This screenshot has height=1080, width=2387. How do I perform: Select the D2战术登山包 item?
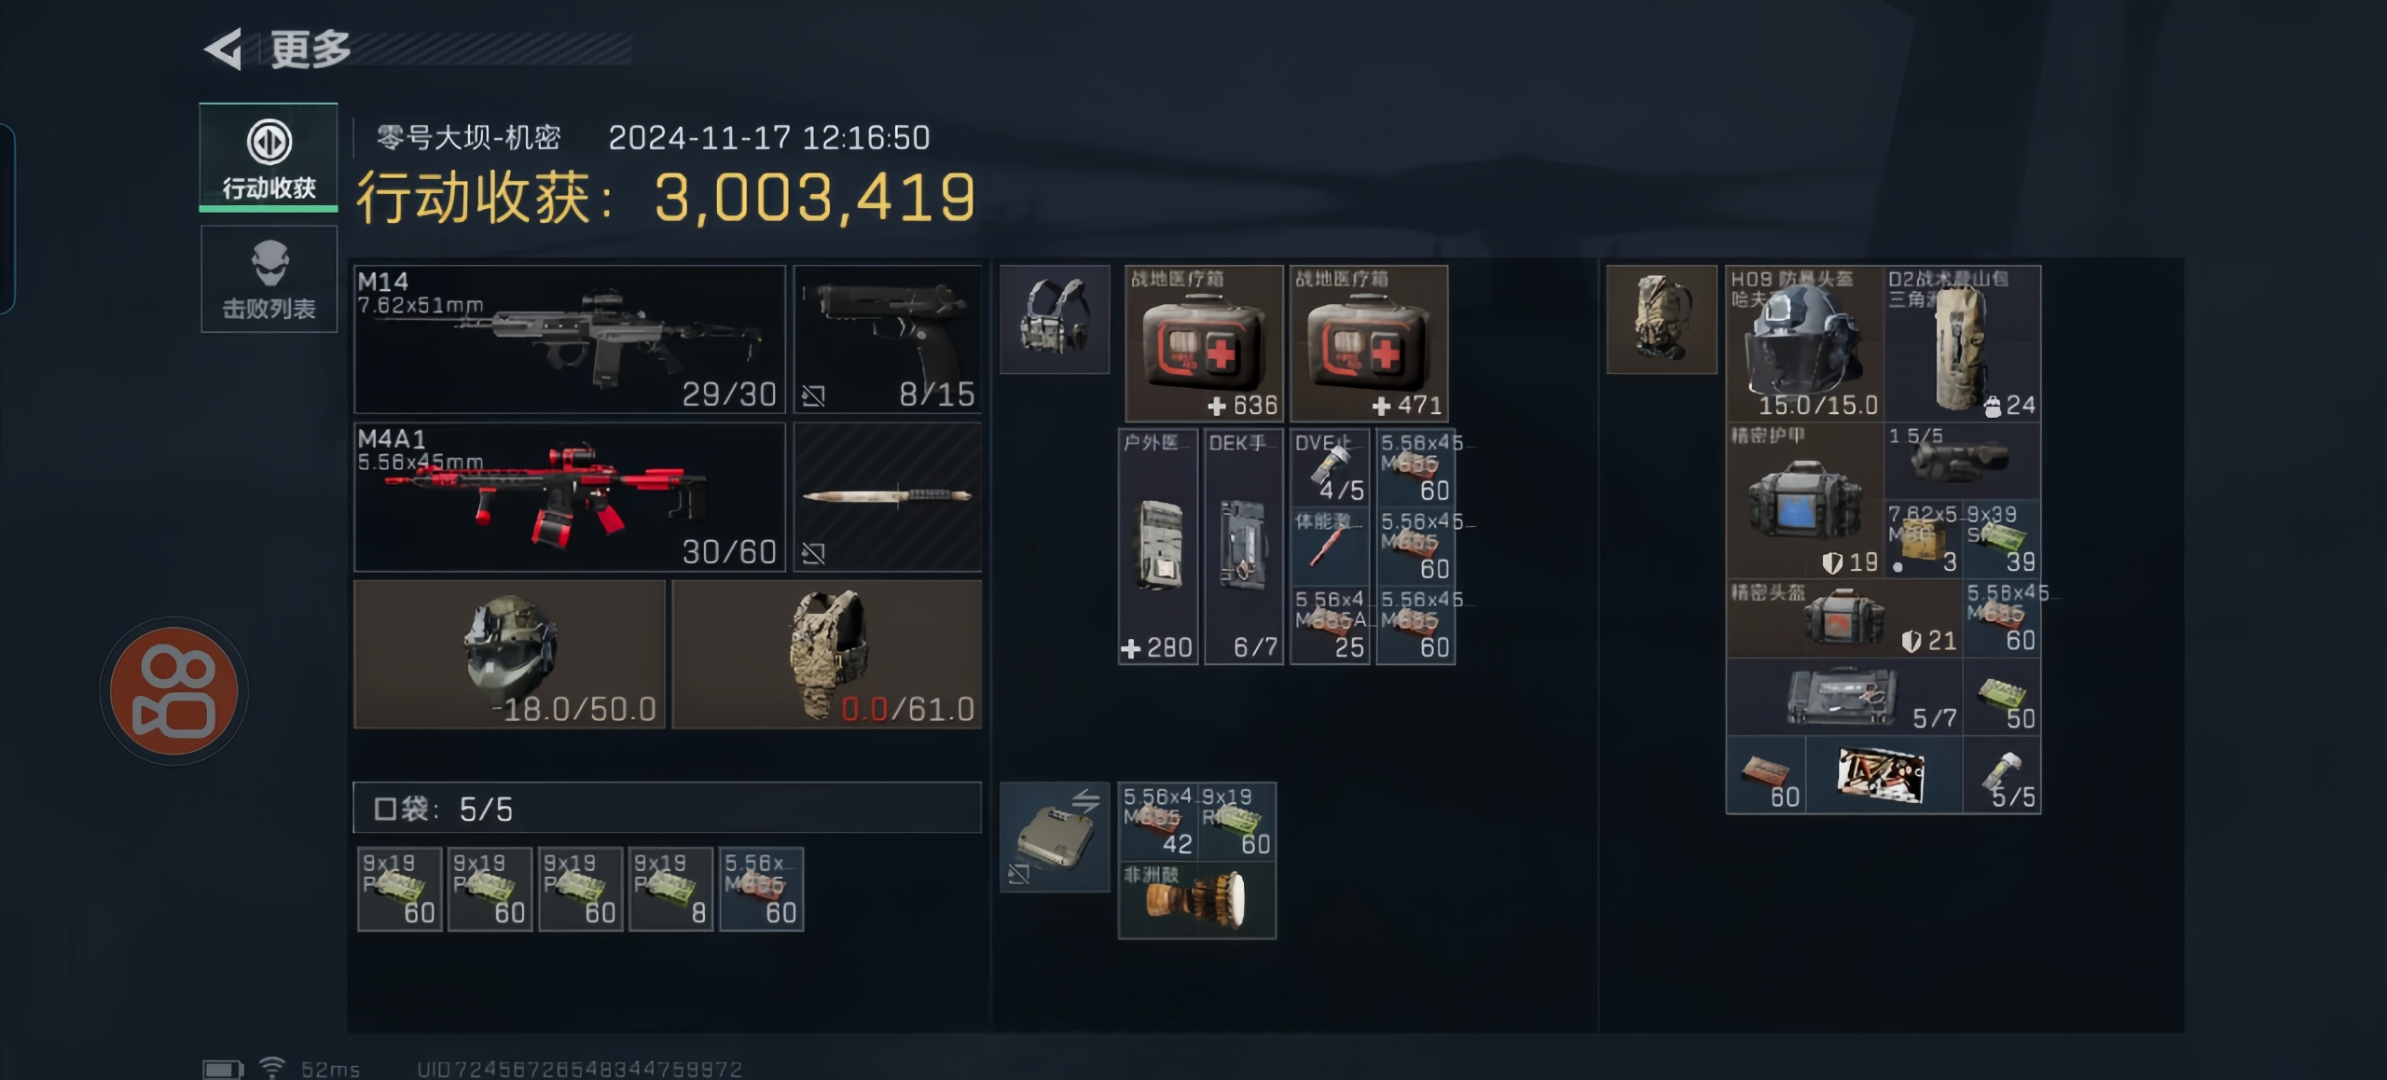[1962, 343]
